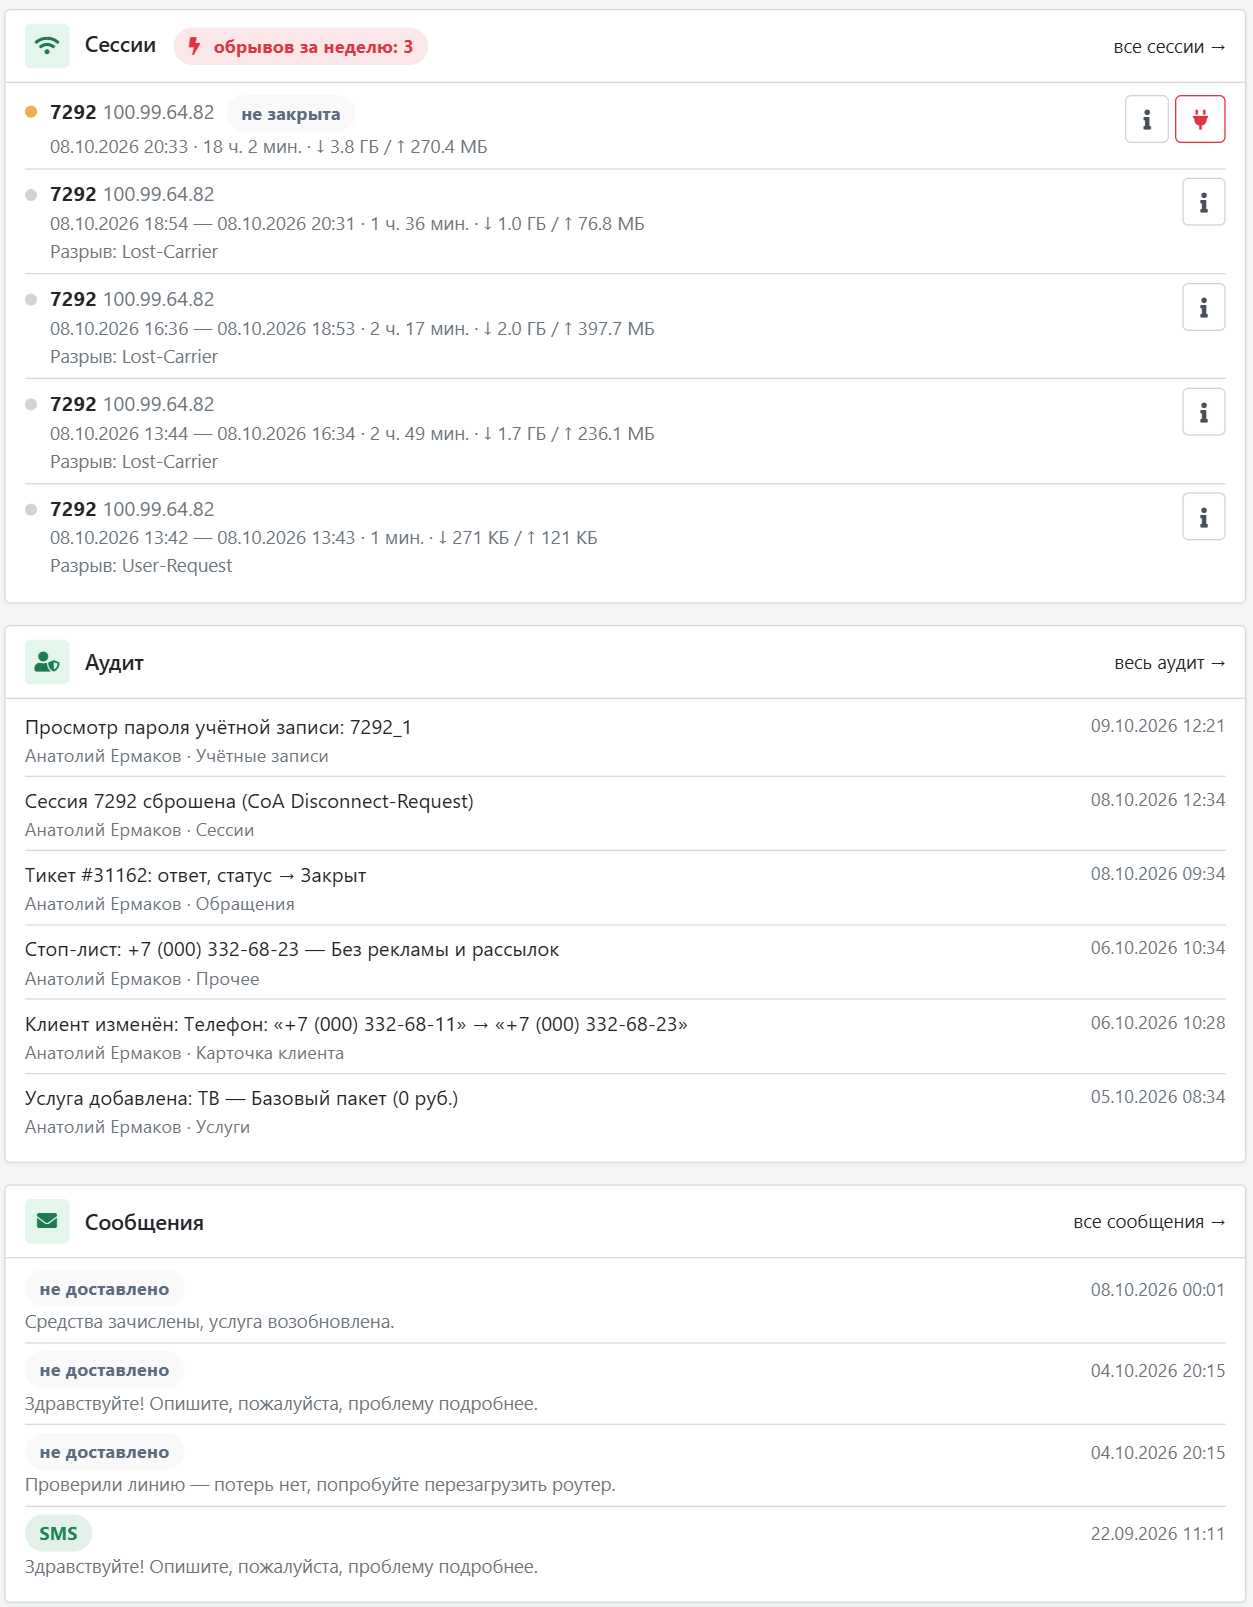Screen dimensions: 1253x1607
Task: Go to весь аудит
Action: pos(1170,663)
